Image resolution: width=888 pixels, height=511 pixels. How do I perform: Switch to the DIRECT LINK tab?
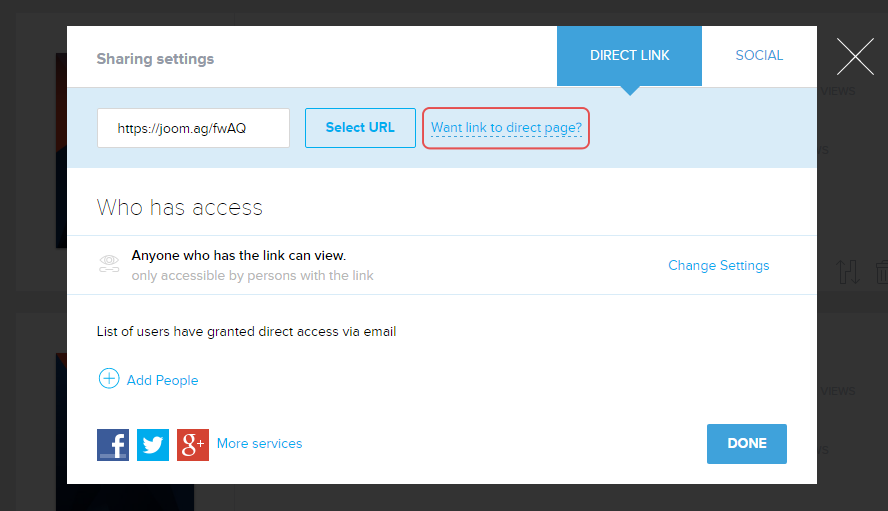coord(629,56)
